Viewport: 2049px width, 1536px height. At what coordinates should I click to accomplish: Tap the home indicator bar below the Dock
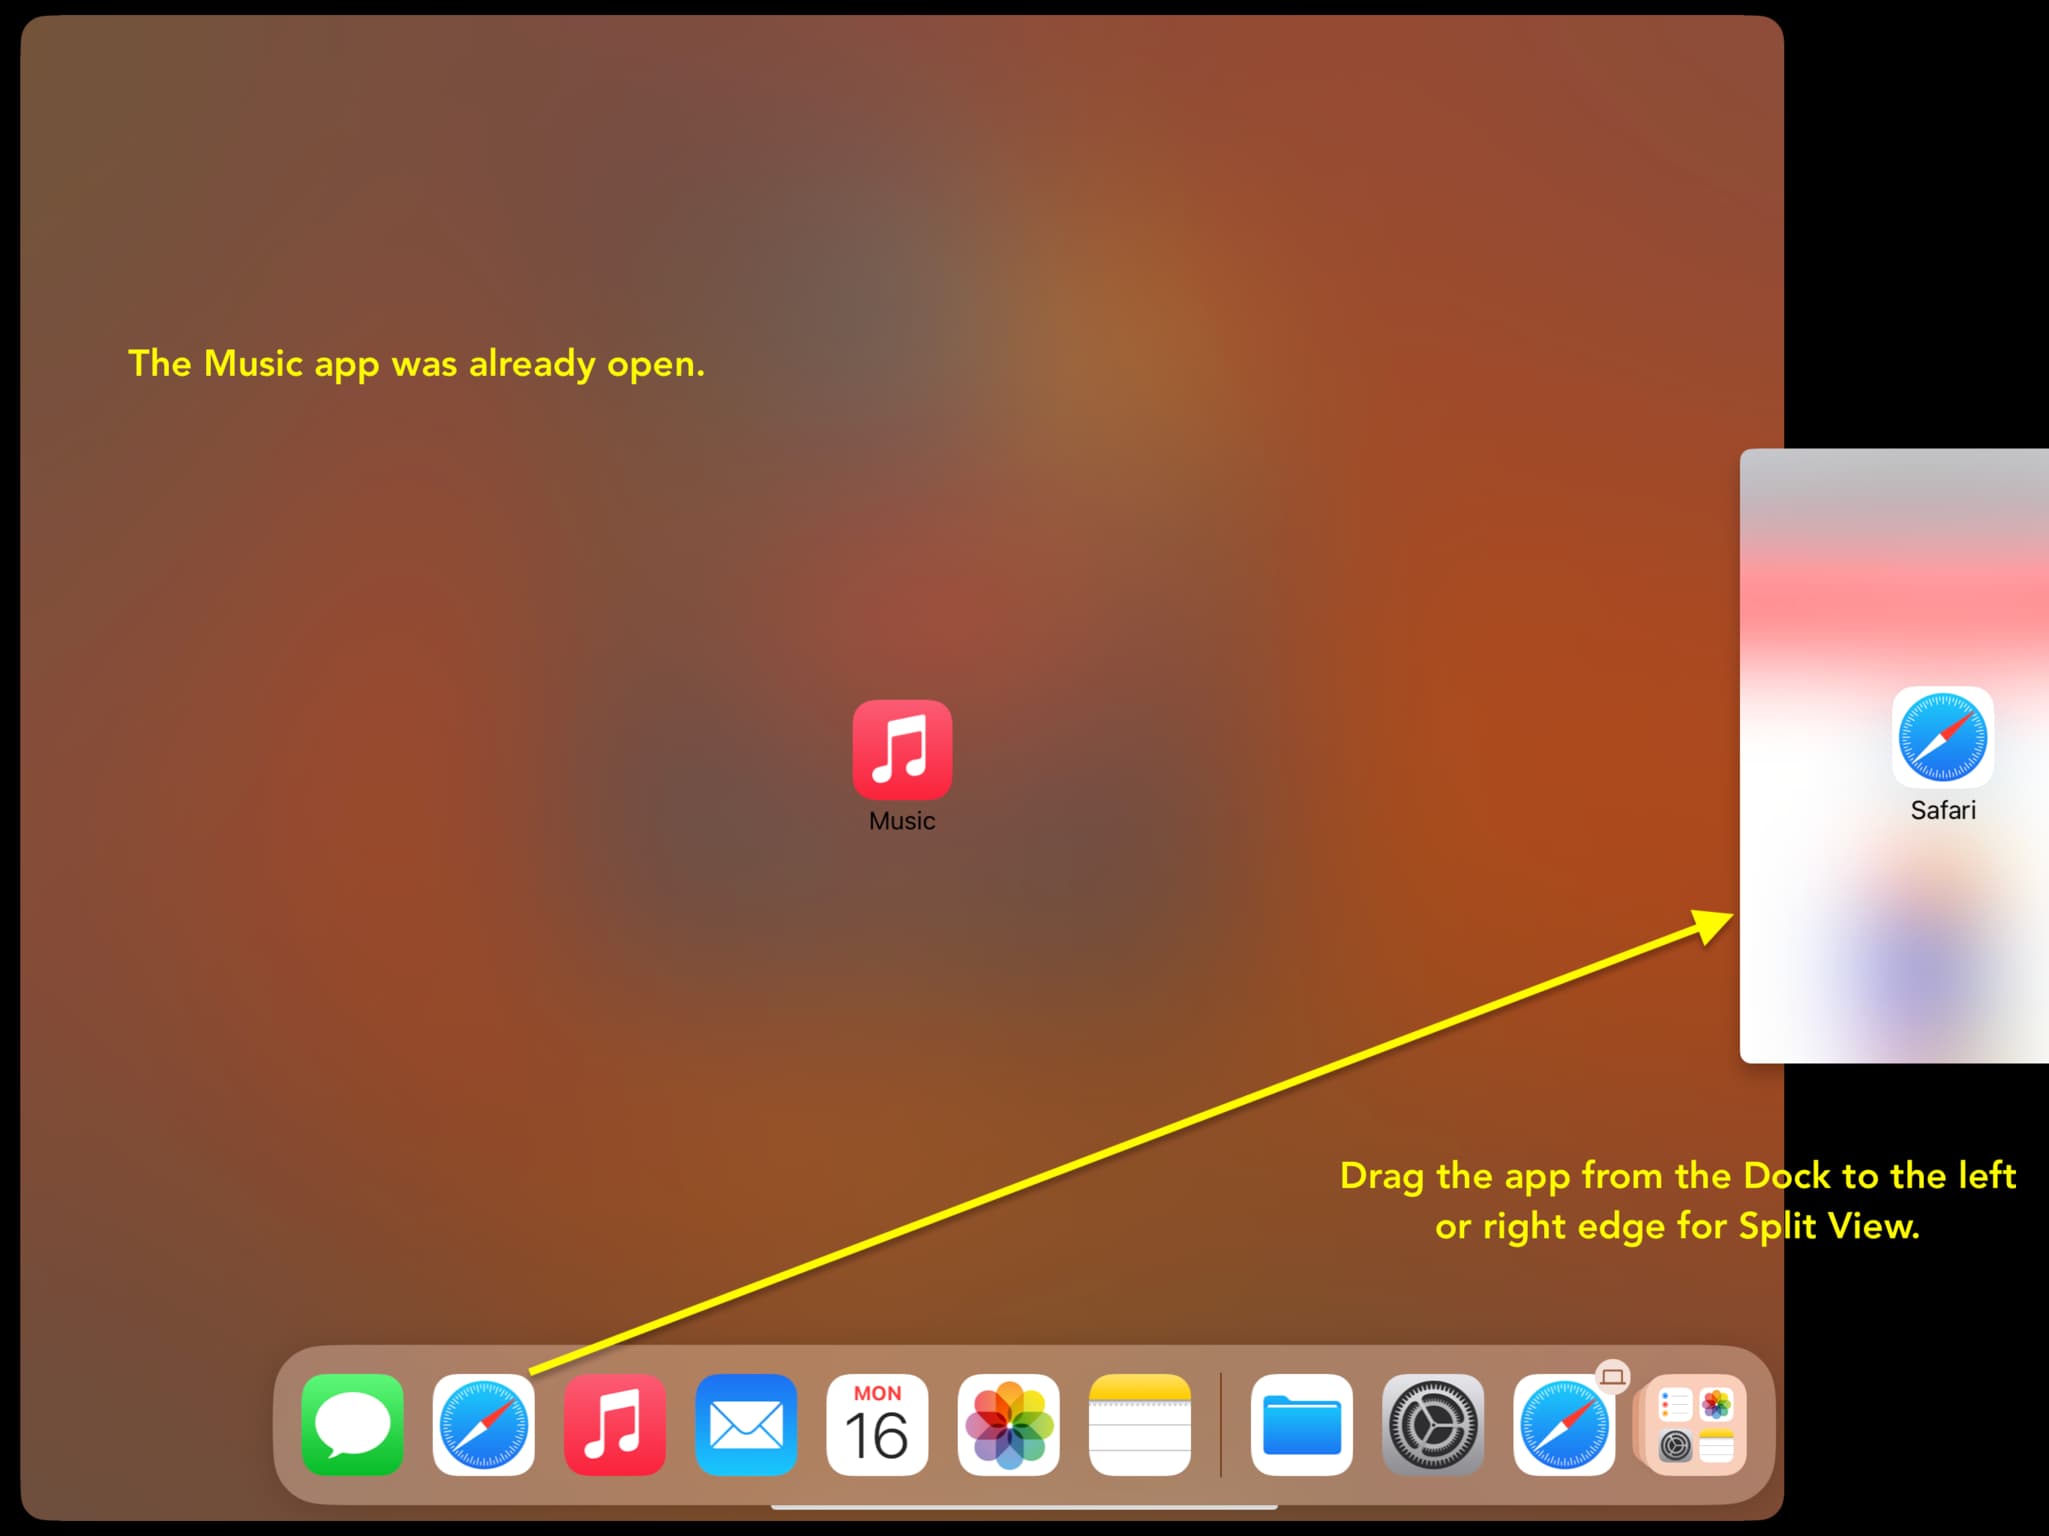1024,1507
